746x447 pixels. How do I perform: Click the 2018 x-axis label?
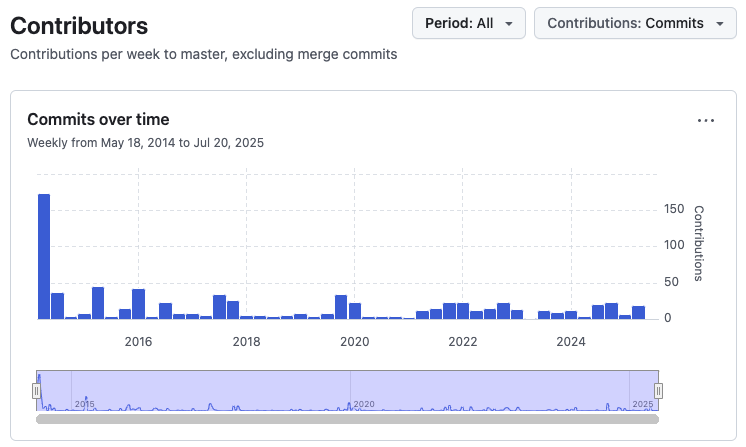click(246, 342)
